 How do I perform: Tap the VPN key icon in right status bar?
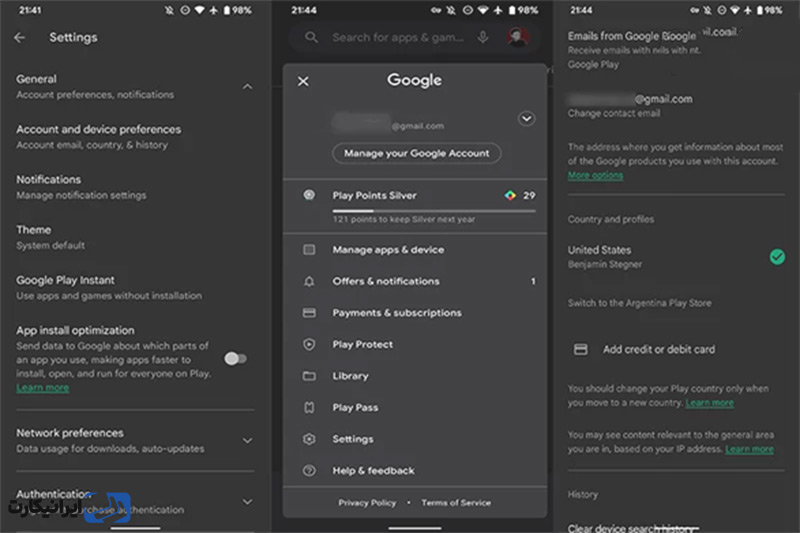tap(694, 10)
